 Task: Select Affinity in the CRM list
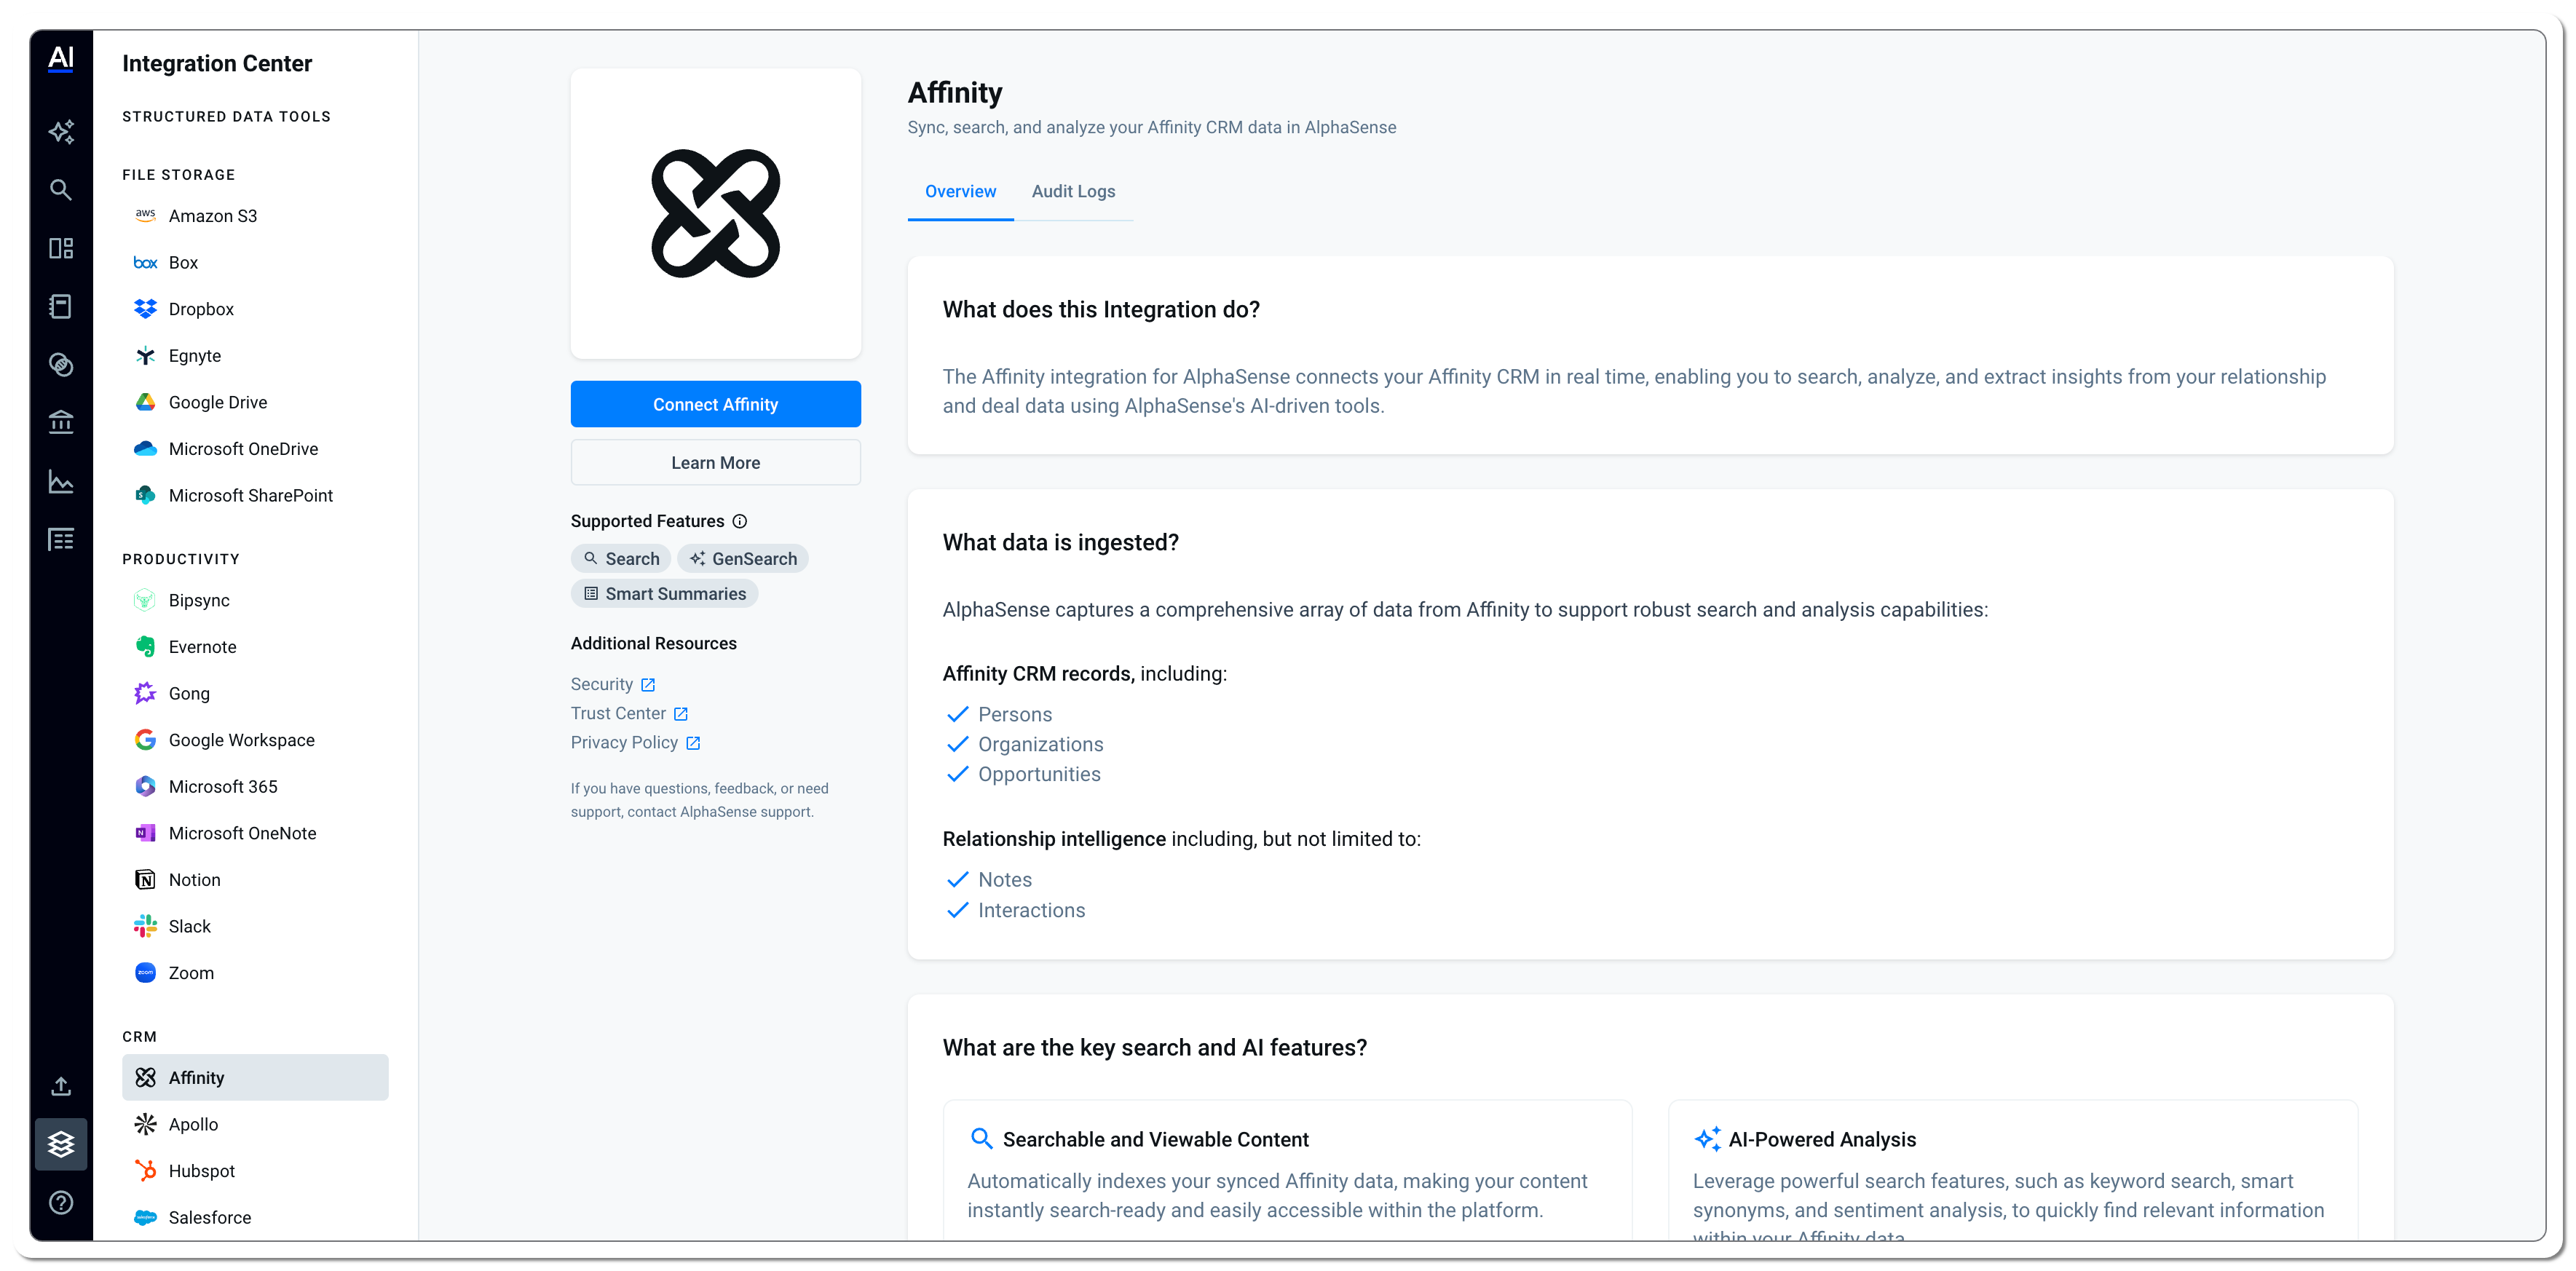click(x=255, y=1078)
